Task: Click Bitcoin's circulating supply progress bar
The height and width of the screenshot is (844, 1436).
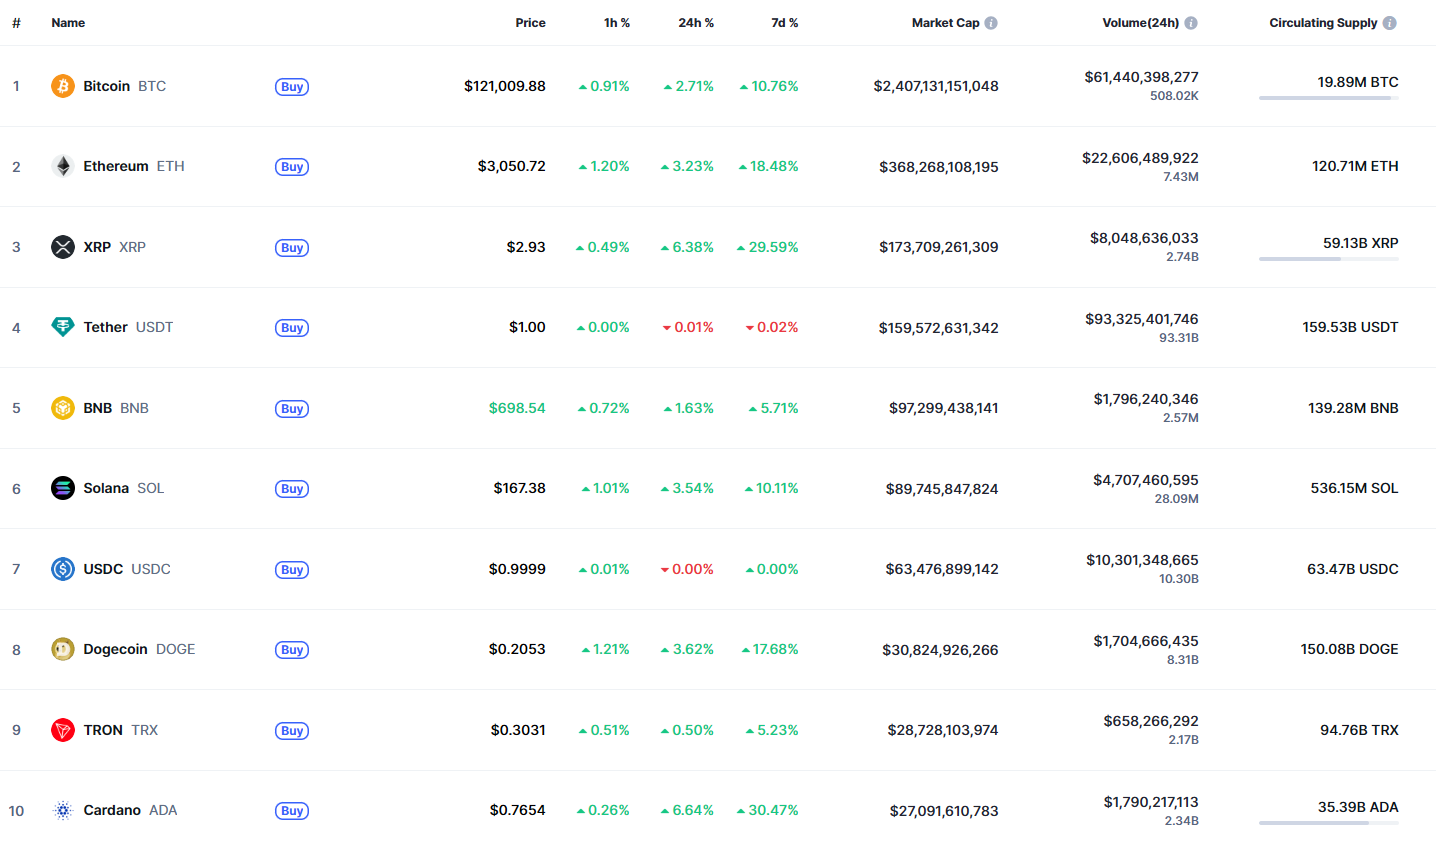Action: click(1329, 98)
